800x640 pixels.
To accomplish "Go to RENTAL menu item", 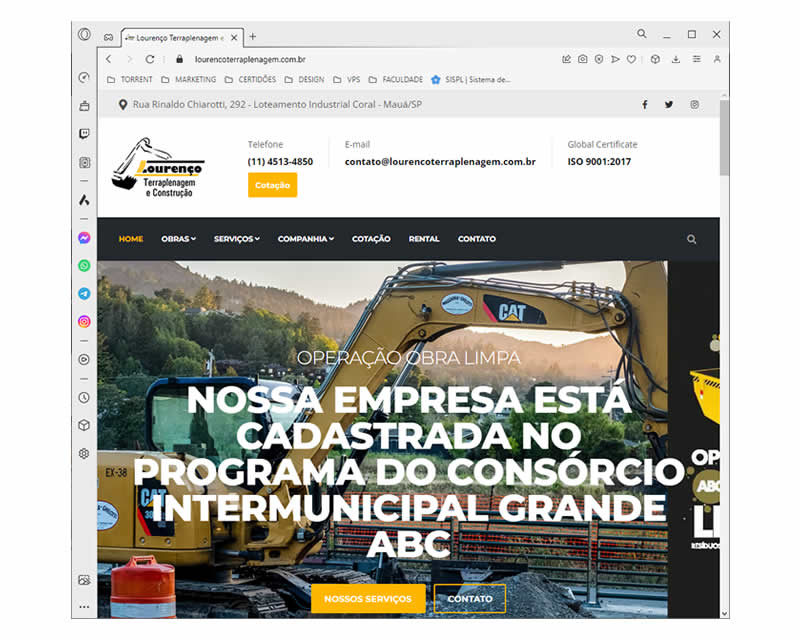I will [424, 239].
